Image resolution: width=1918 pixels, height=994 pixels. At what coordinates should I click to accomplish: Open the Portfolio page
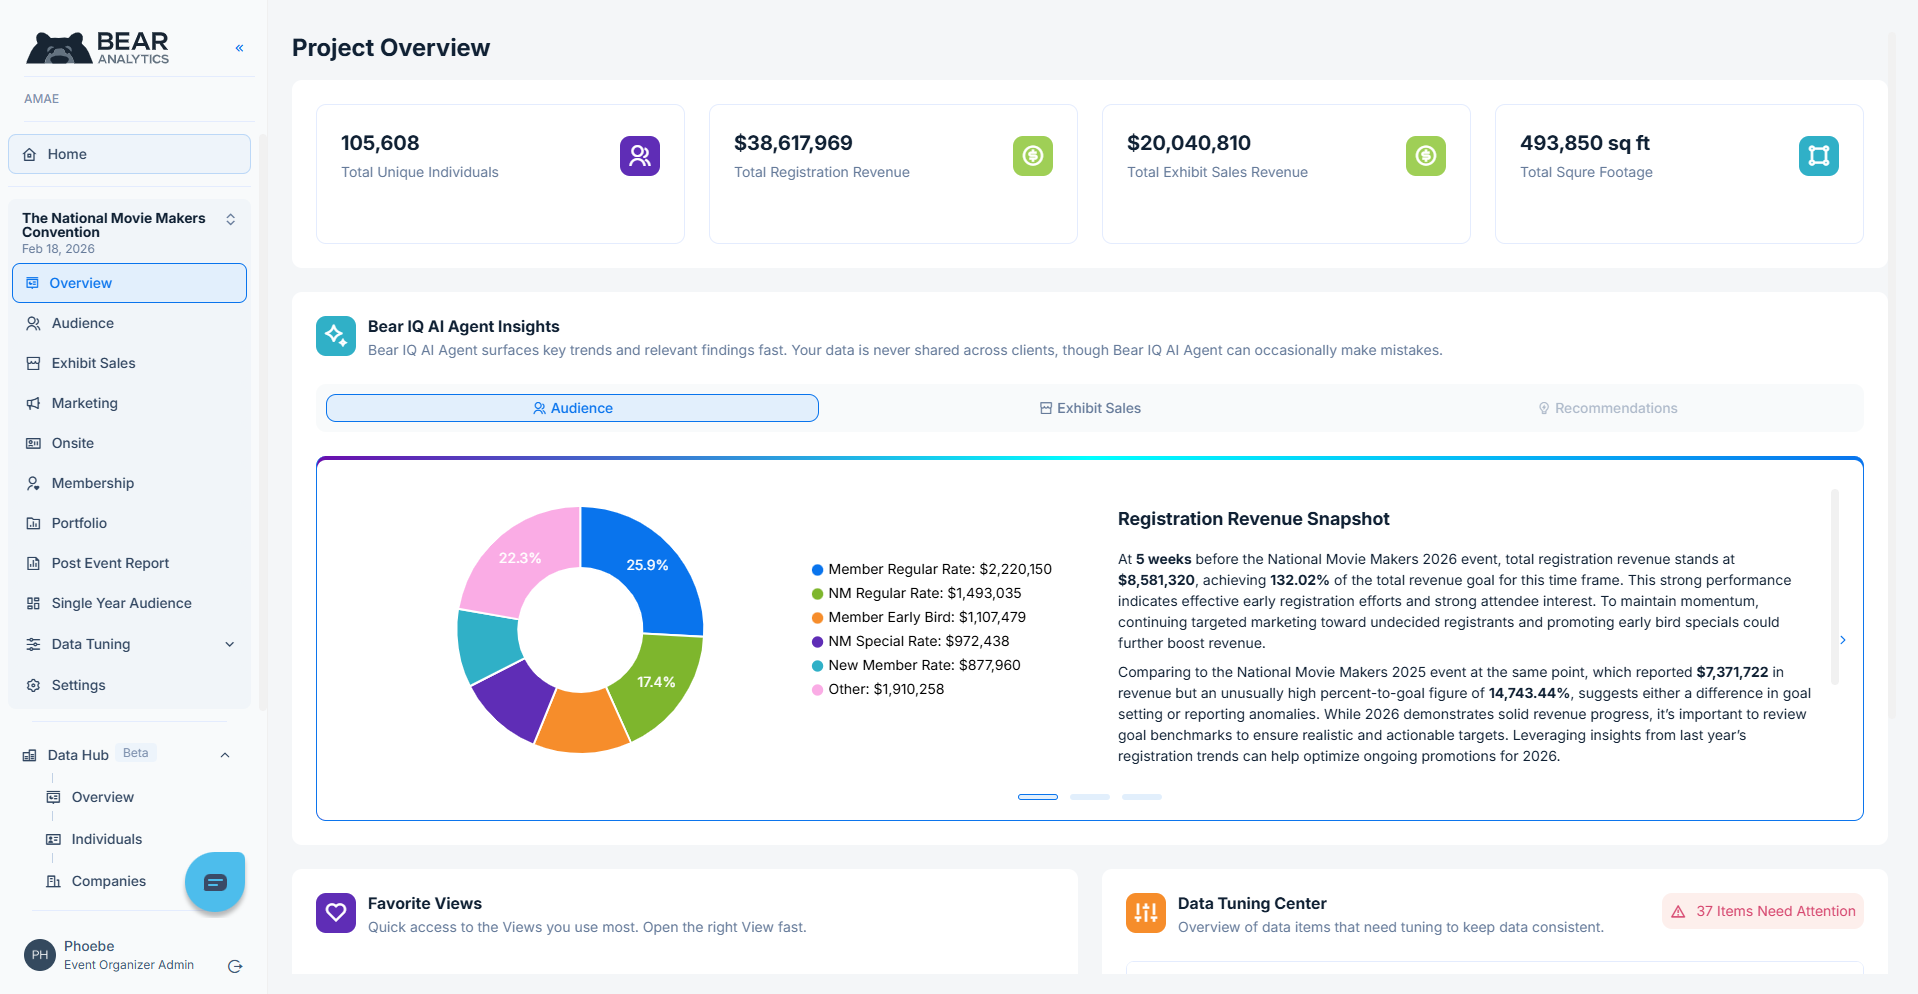coord(129,523)
